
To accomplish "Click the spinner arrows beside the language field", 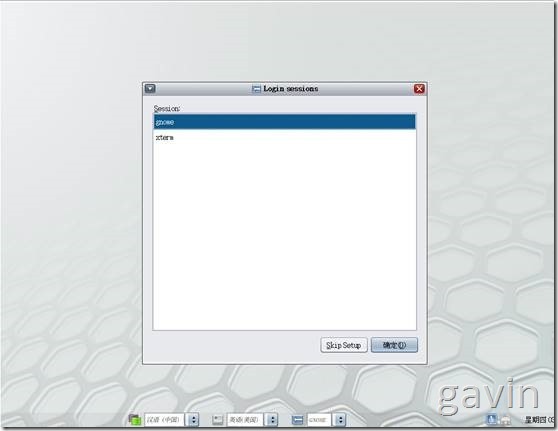I will pyautogui.click(x=193, y=420).
